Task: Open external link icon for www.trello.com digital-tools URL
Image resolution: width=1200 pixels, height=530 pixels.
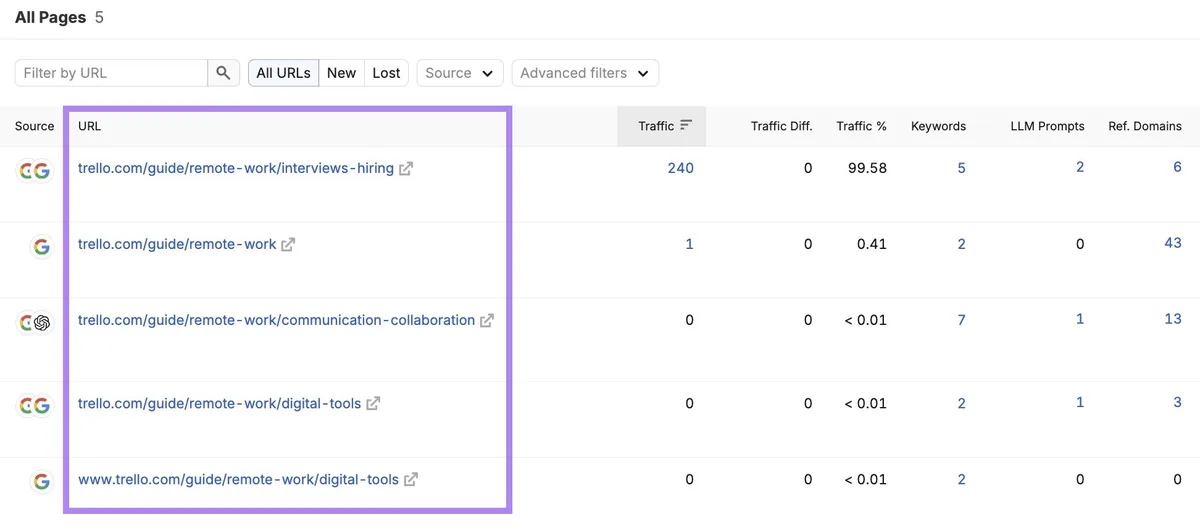Action: click(x=411, y=480)
